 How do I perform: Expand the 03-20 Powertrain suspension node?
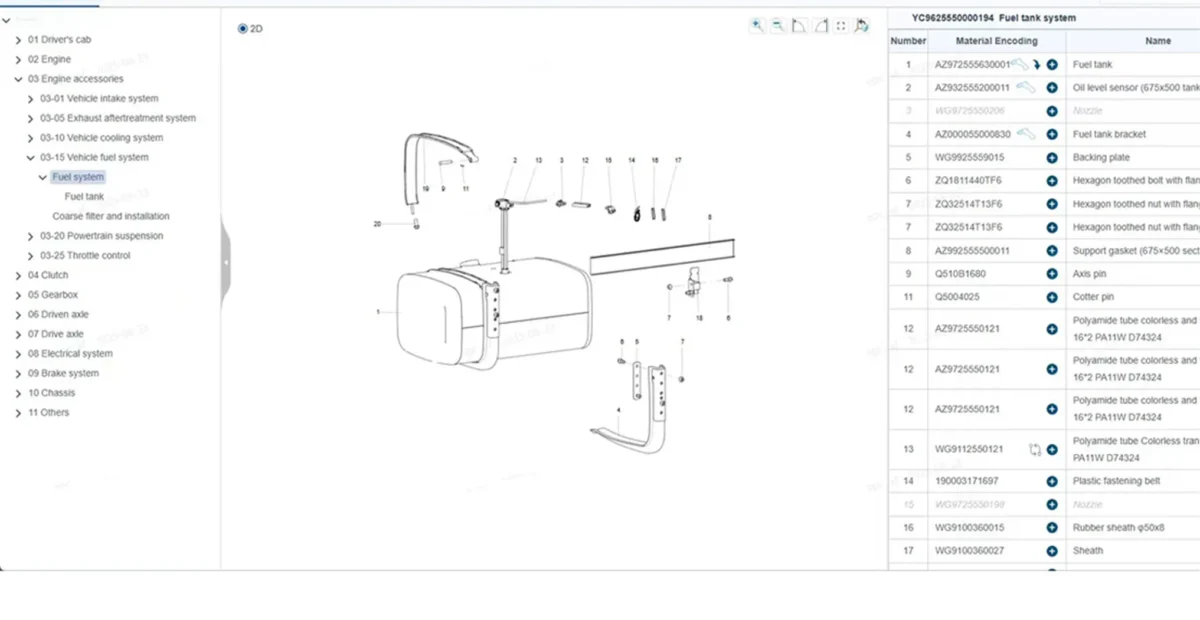(30, 237)
